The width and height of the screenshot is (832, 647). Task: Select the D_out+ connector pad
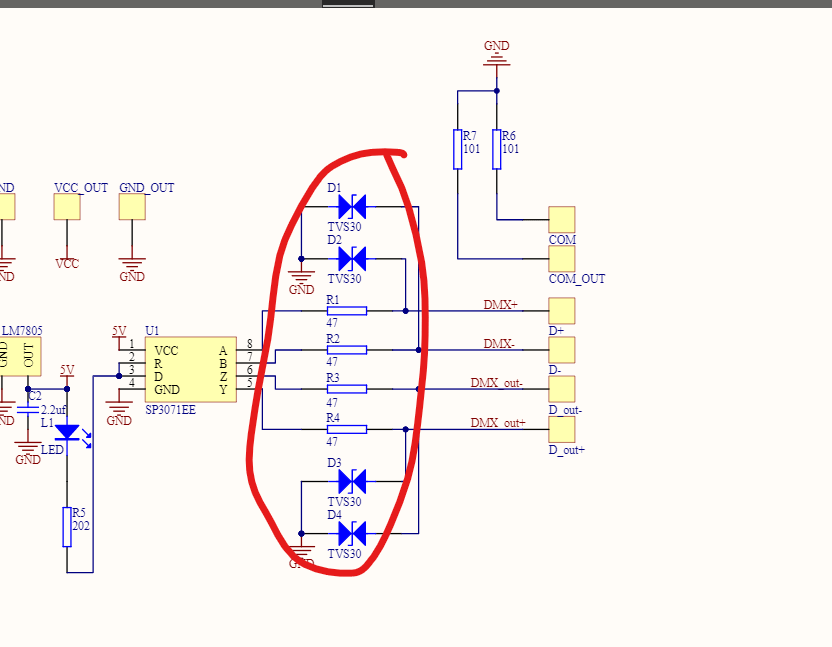[563, 430]
